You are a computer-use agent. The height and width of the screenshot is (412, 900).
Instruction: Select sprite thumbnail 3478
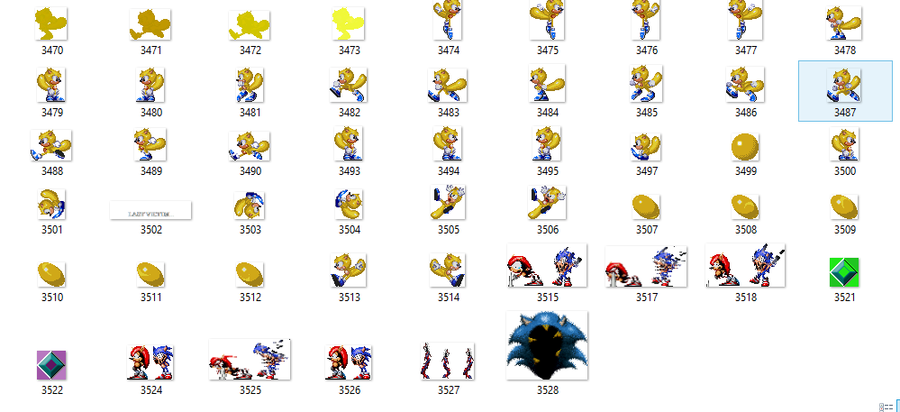pyautogui.click(x=844, y=24)
